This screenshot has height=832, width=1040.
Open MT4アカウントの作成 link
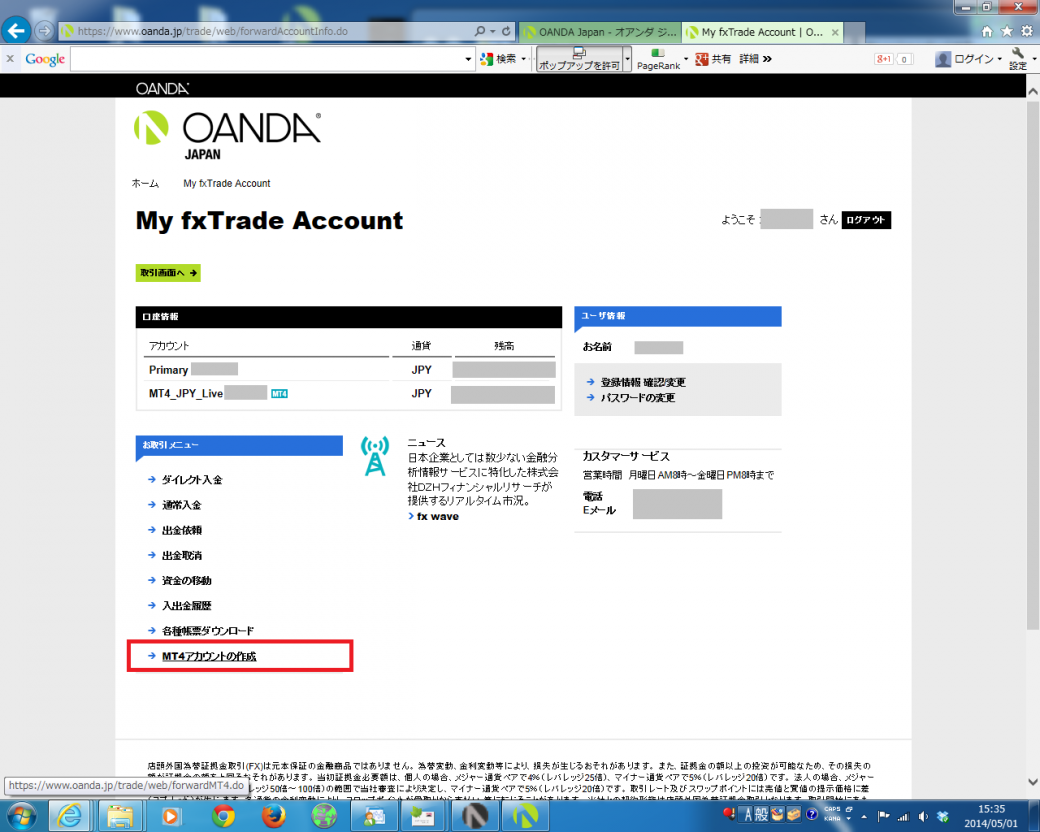pyautogui.click(x=209, y=656)
